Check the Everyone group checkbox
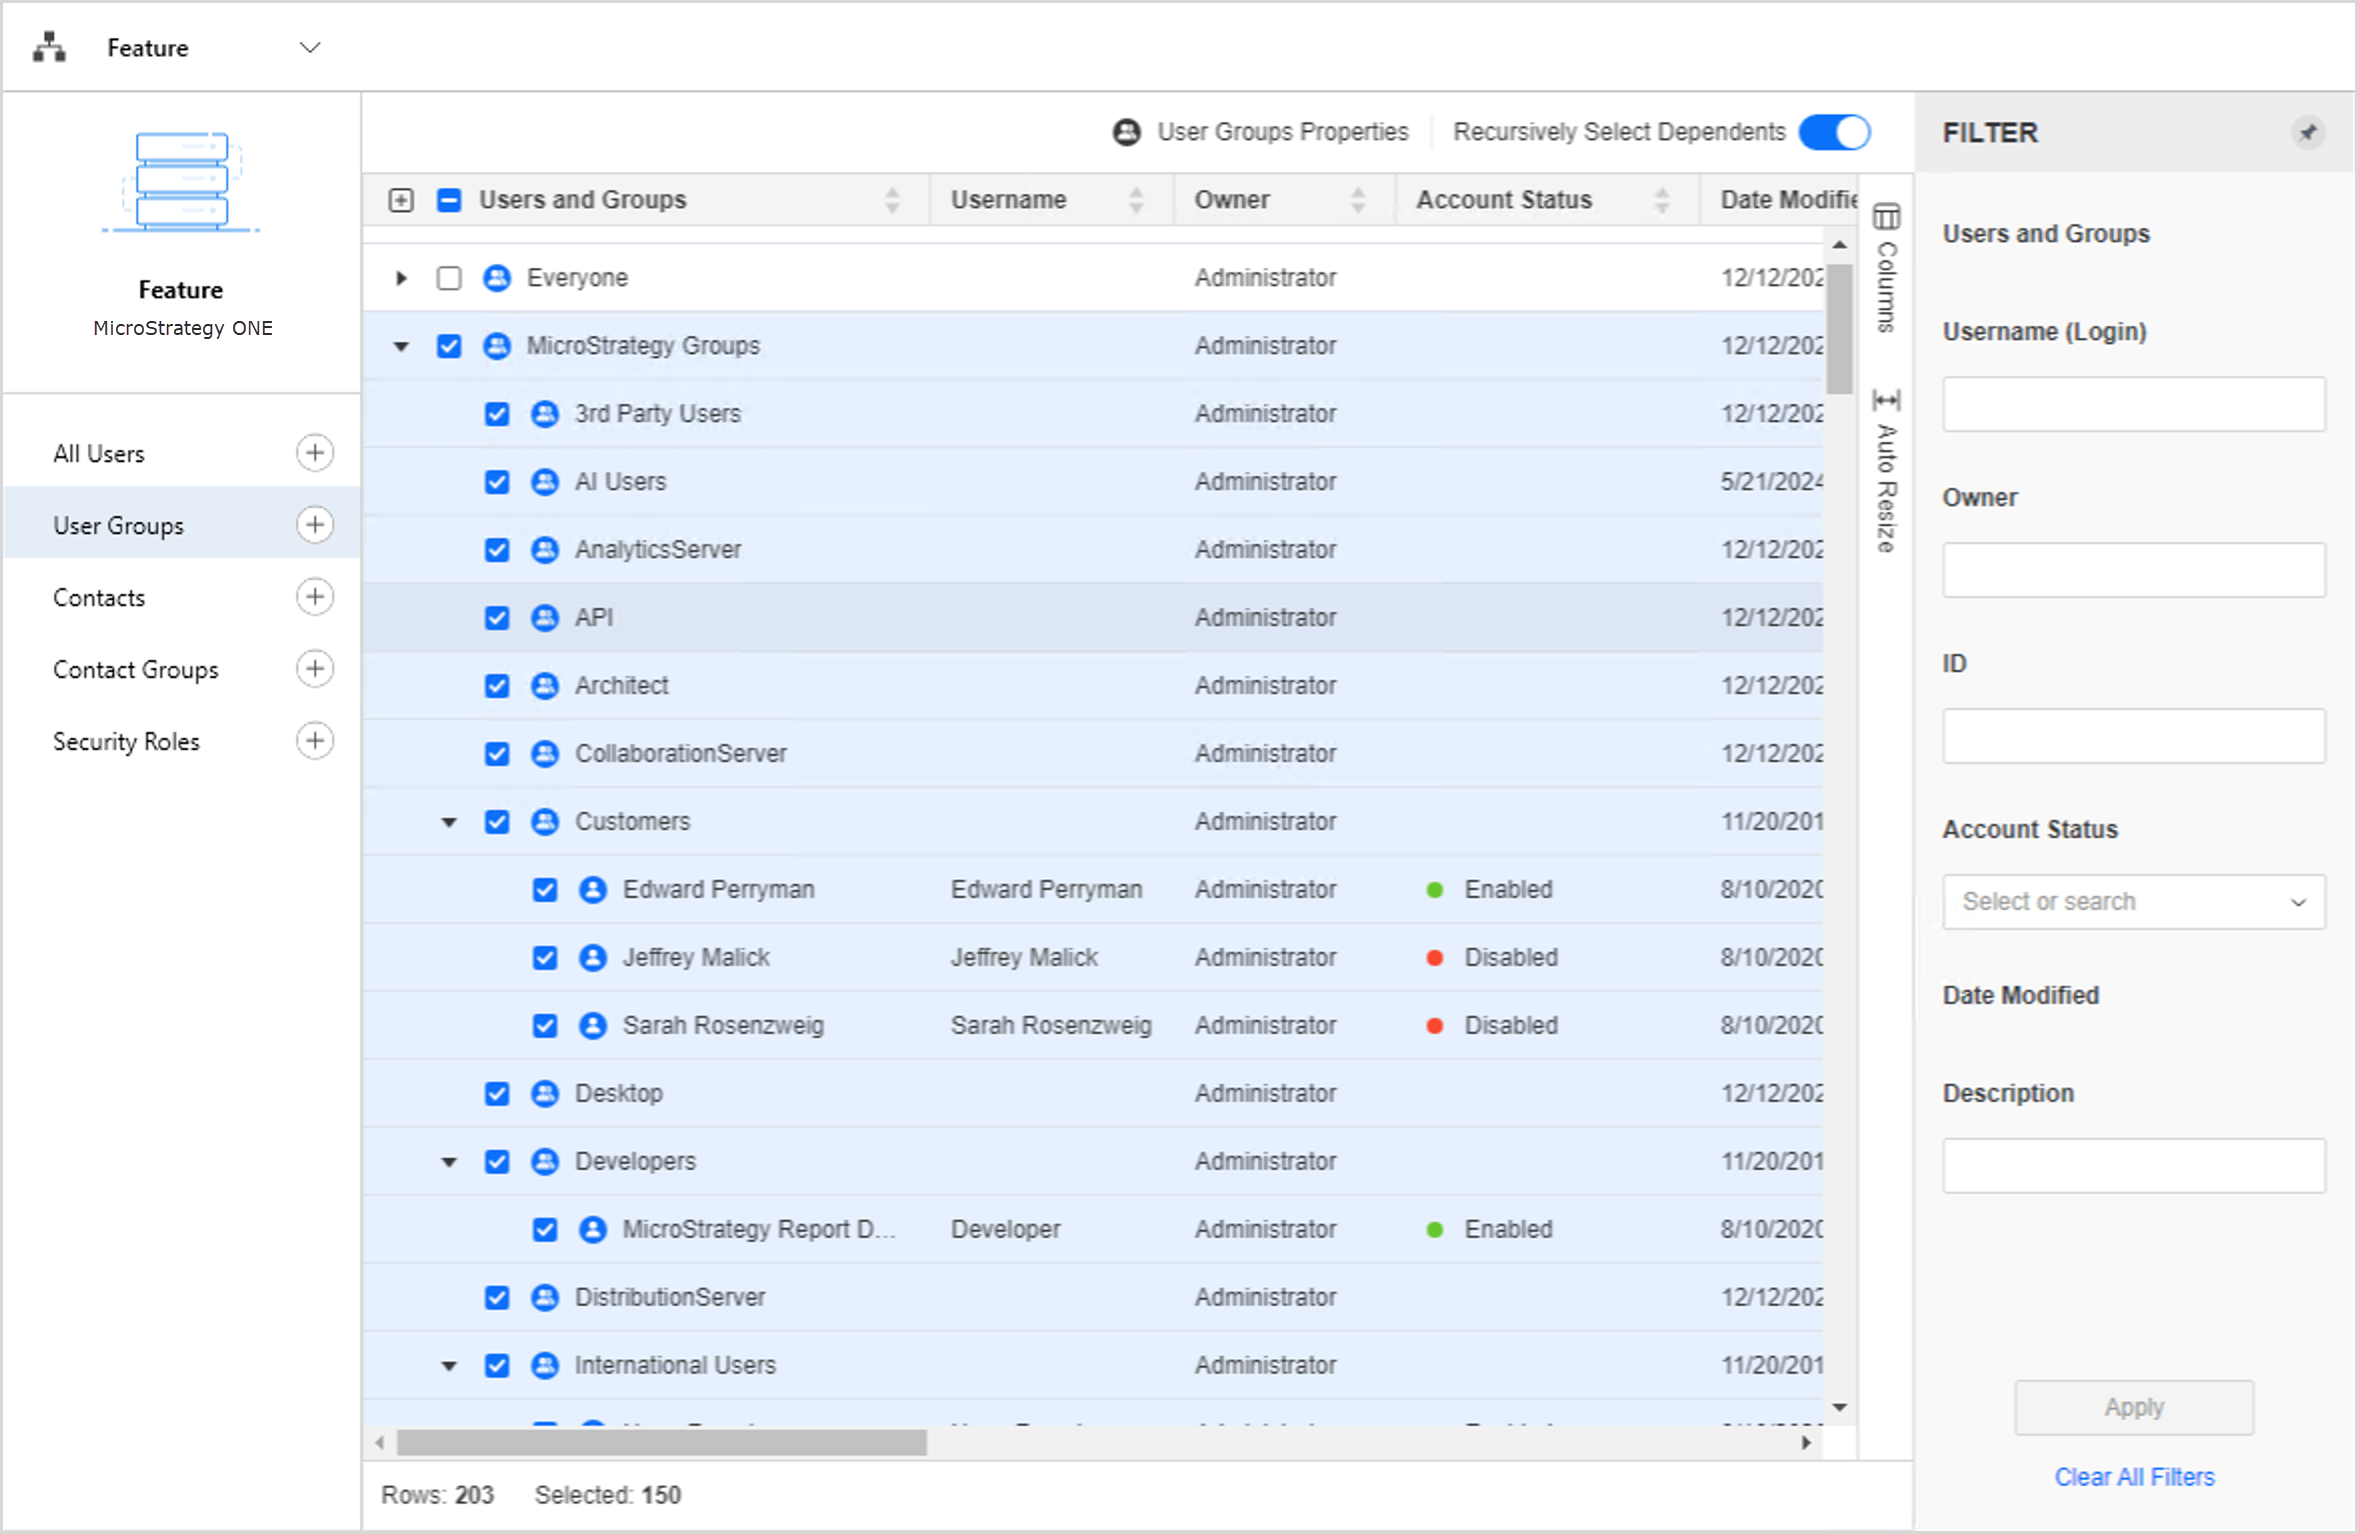2358x1534 pixels. coord(449,278)
